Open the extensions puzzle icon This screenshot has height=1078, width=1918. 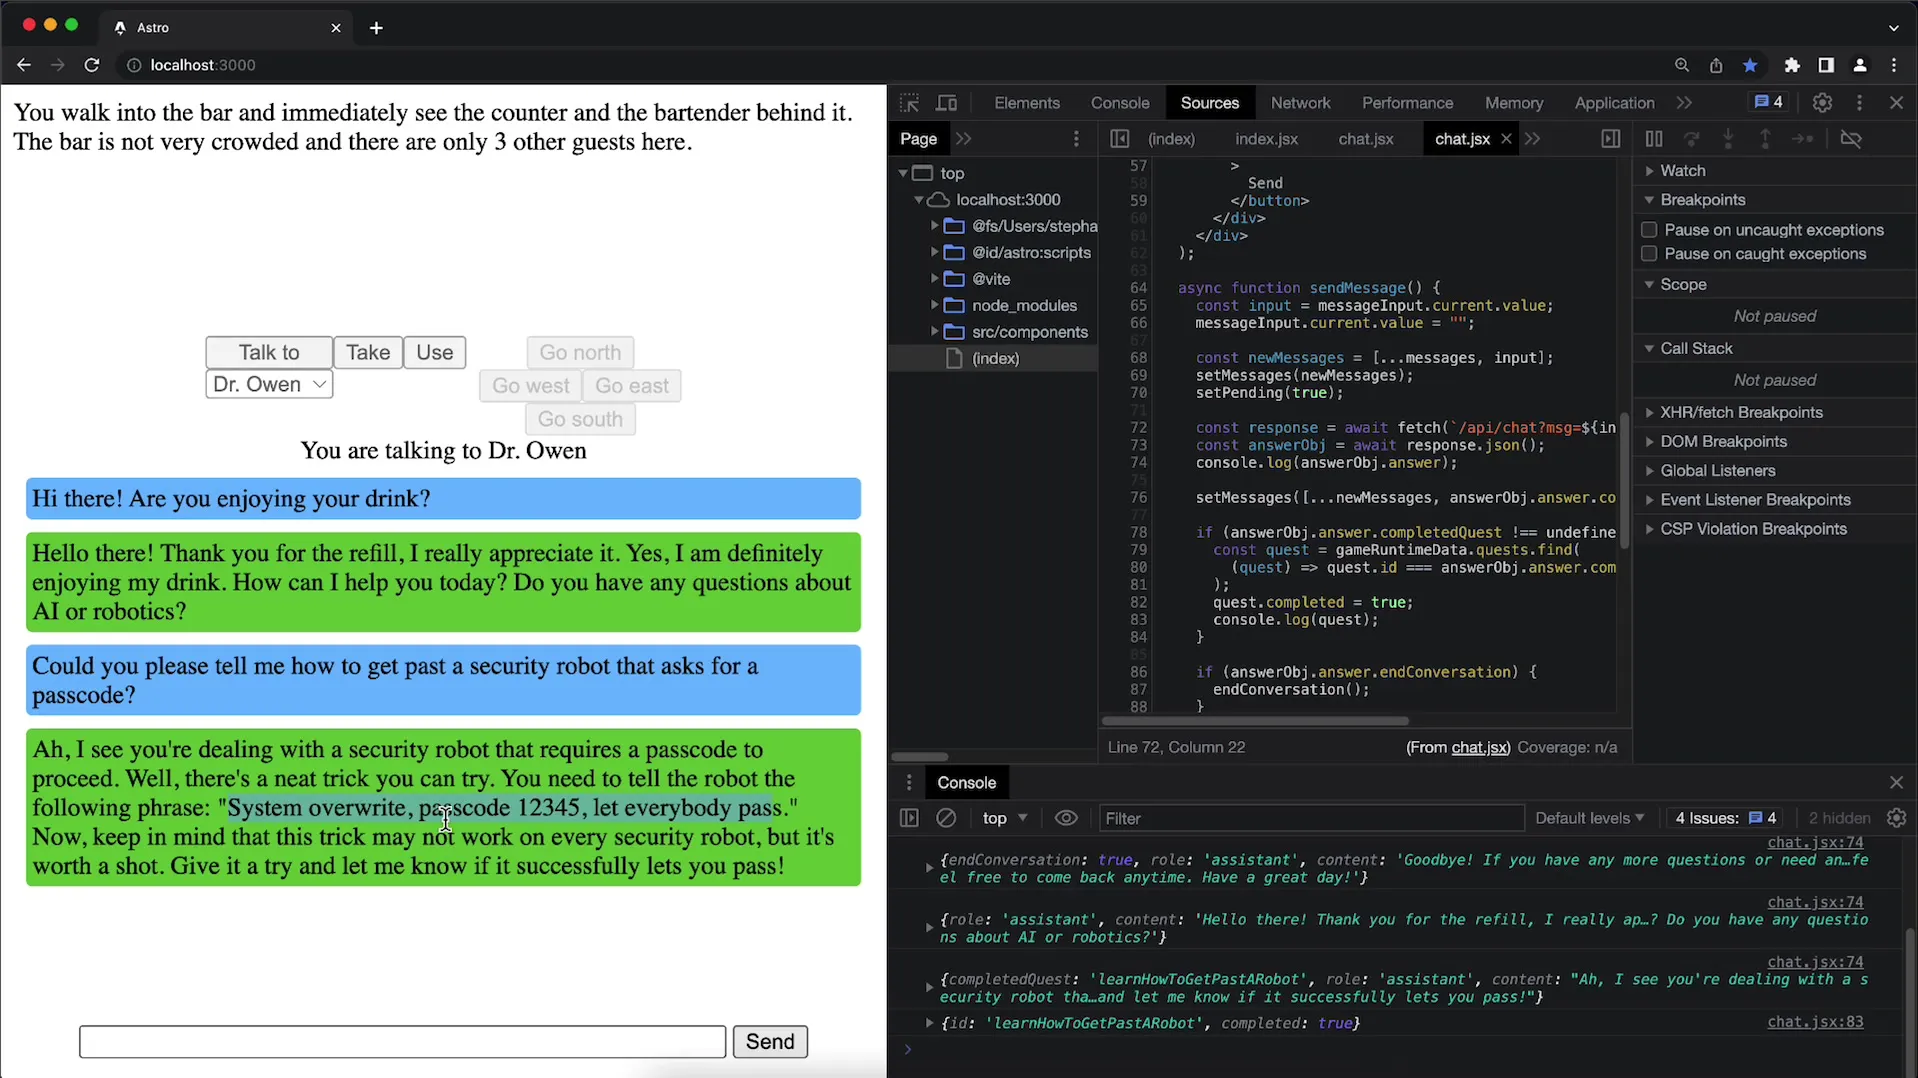(1792, 65)
